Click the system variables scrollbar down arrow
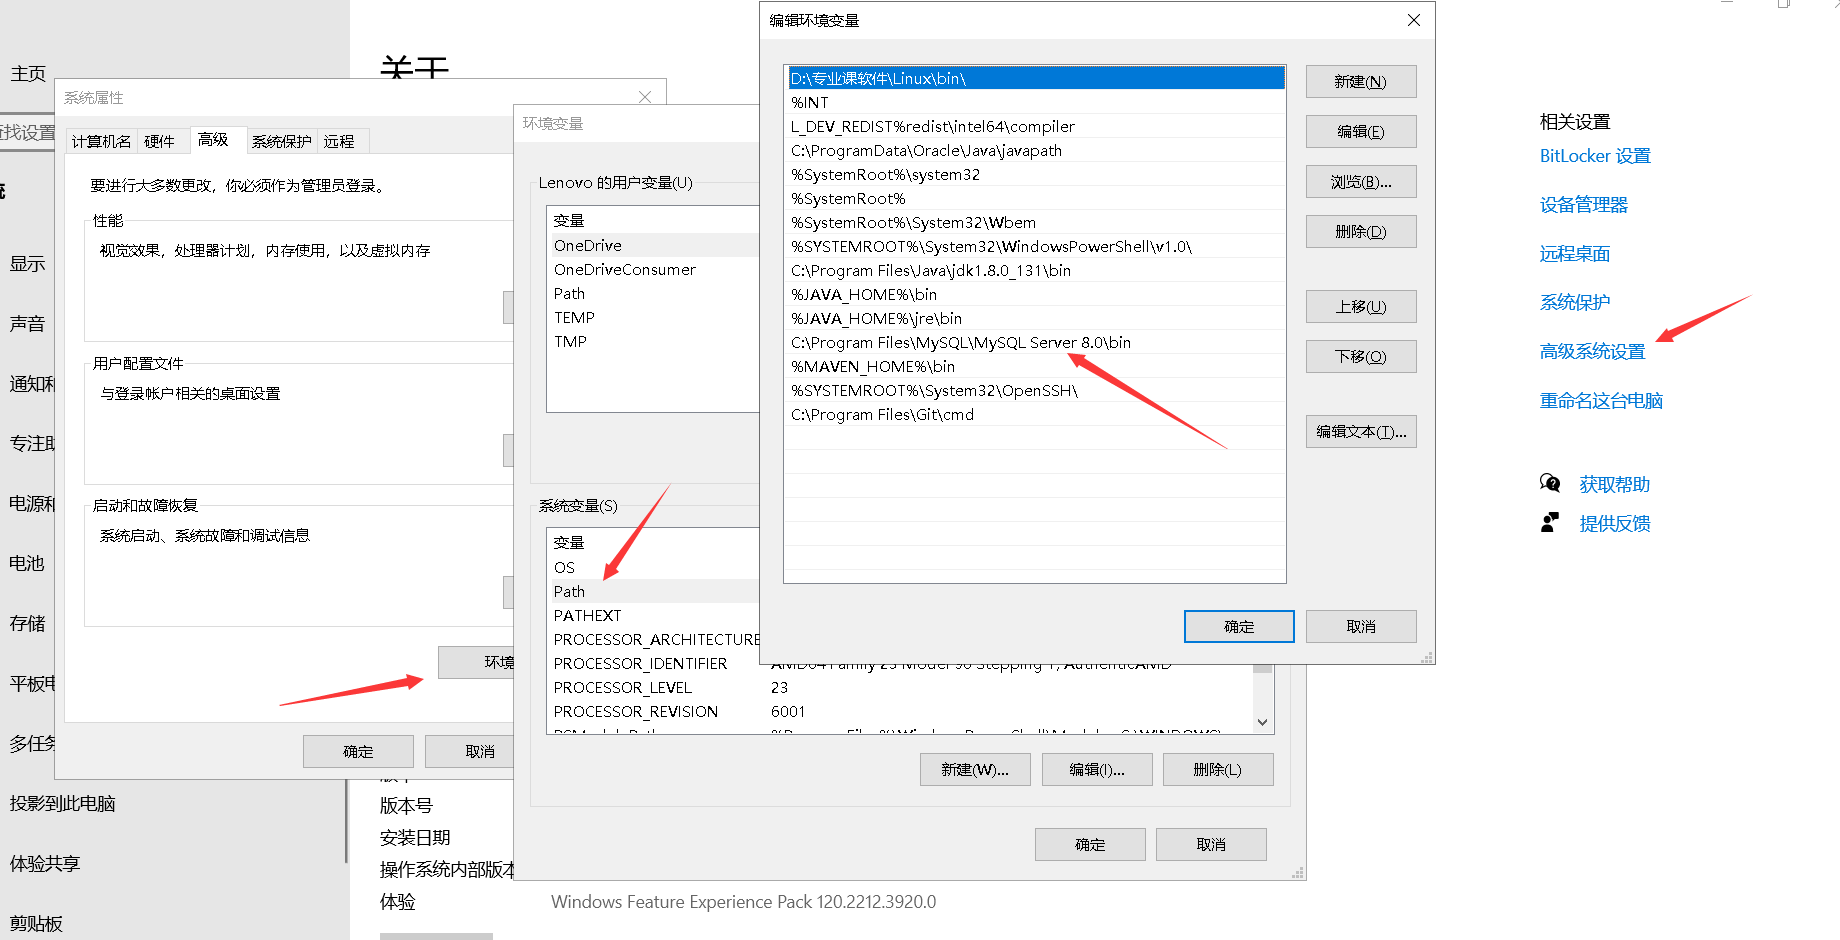Screen dimensions: 1840x940 (1262, 722)
